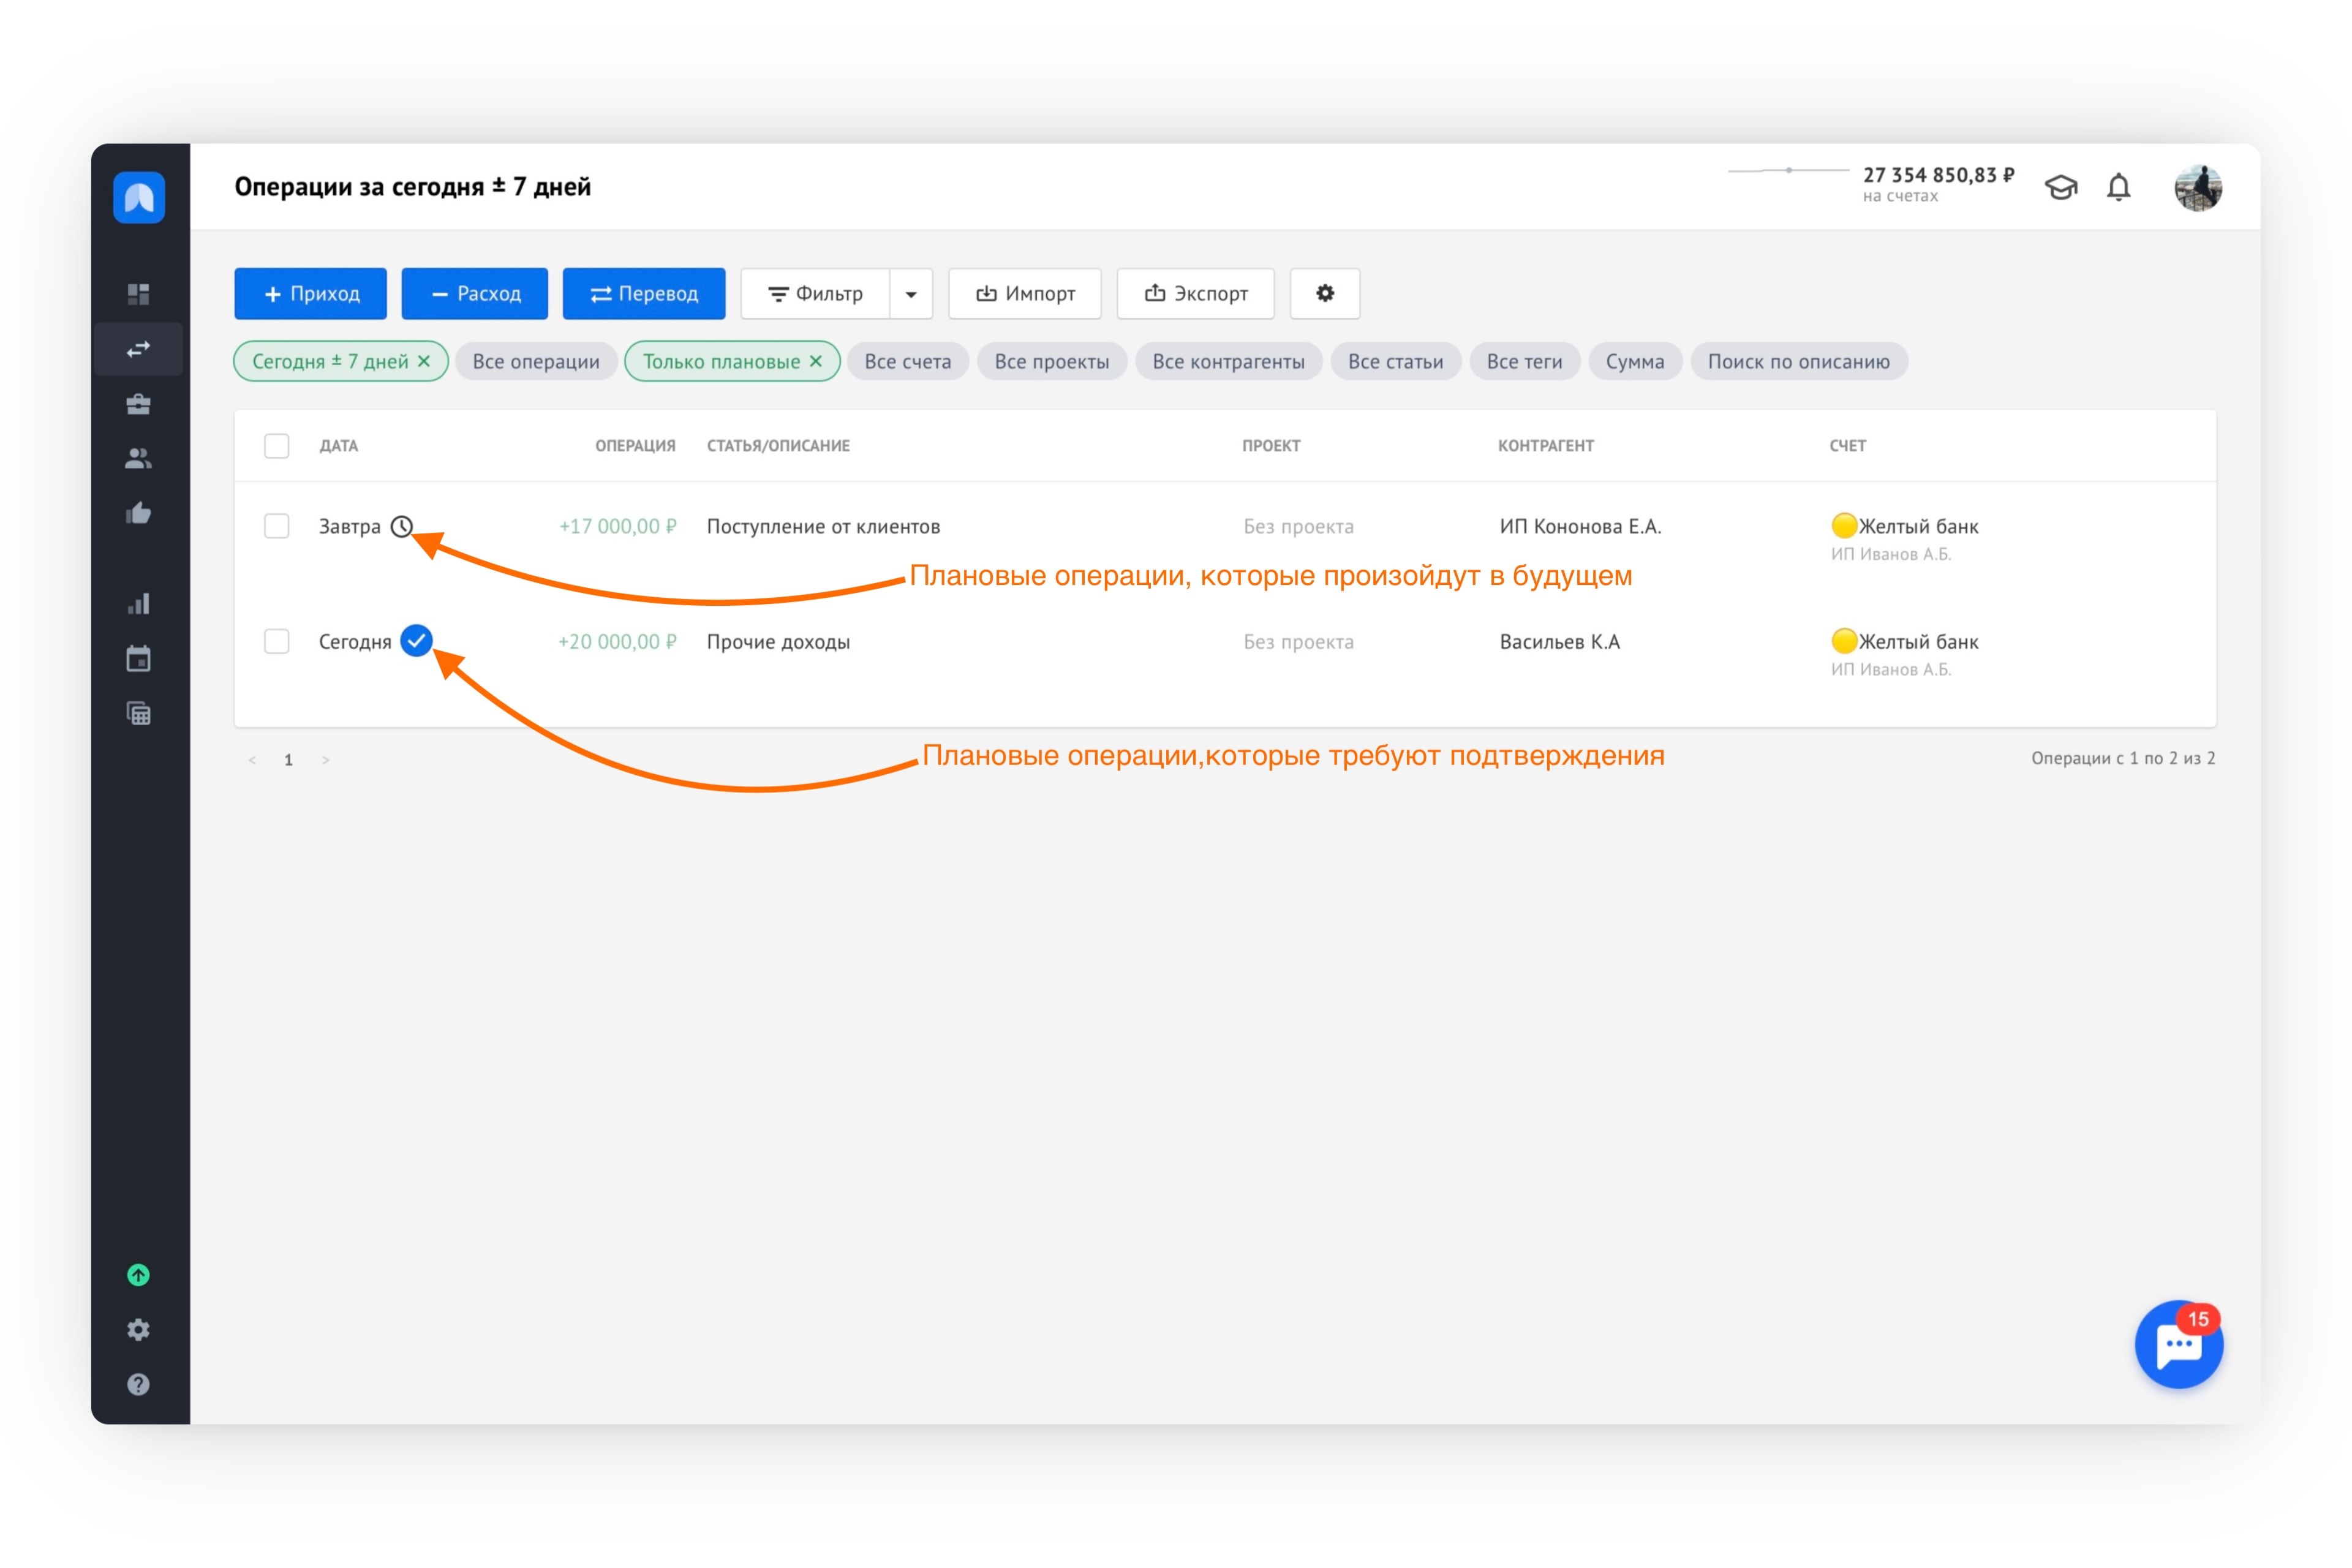Click the 27 354 850,83 ₽ balance
This screenshot has height=1568, width=2352.
point(1938,175)
